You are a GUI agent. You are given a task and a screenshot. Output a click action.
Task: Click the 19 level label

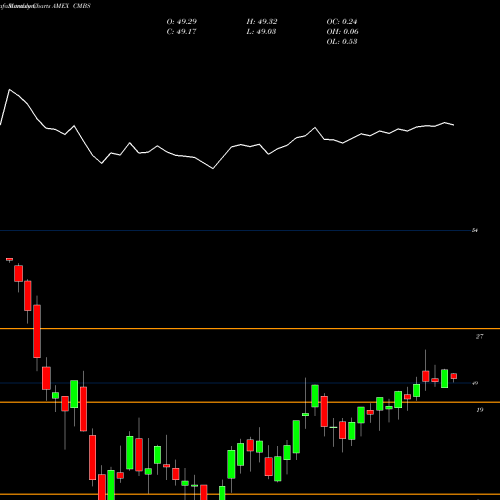pyautogui.click(x=479, y=410)
